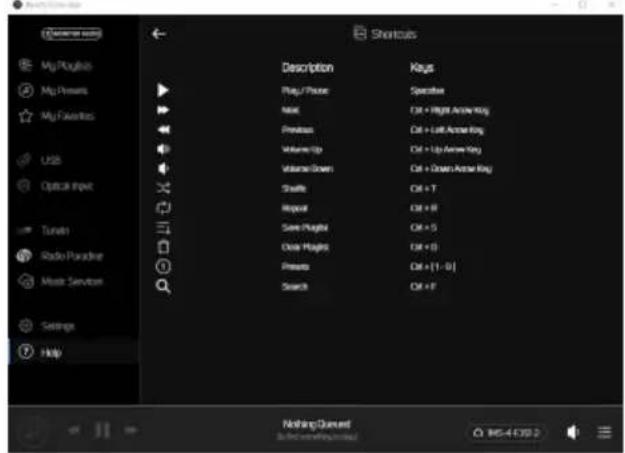
Task: Click the My Presets circle icon
Action: 26,91
